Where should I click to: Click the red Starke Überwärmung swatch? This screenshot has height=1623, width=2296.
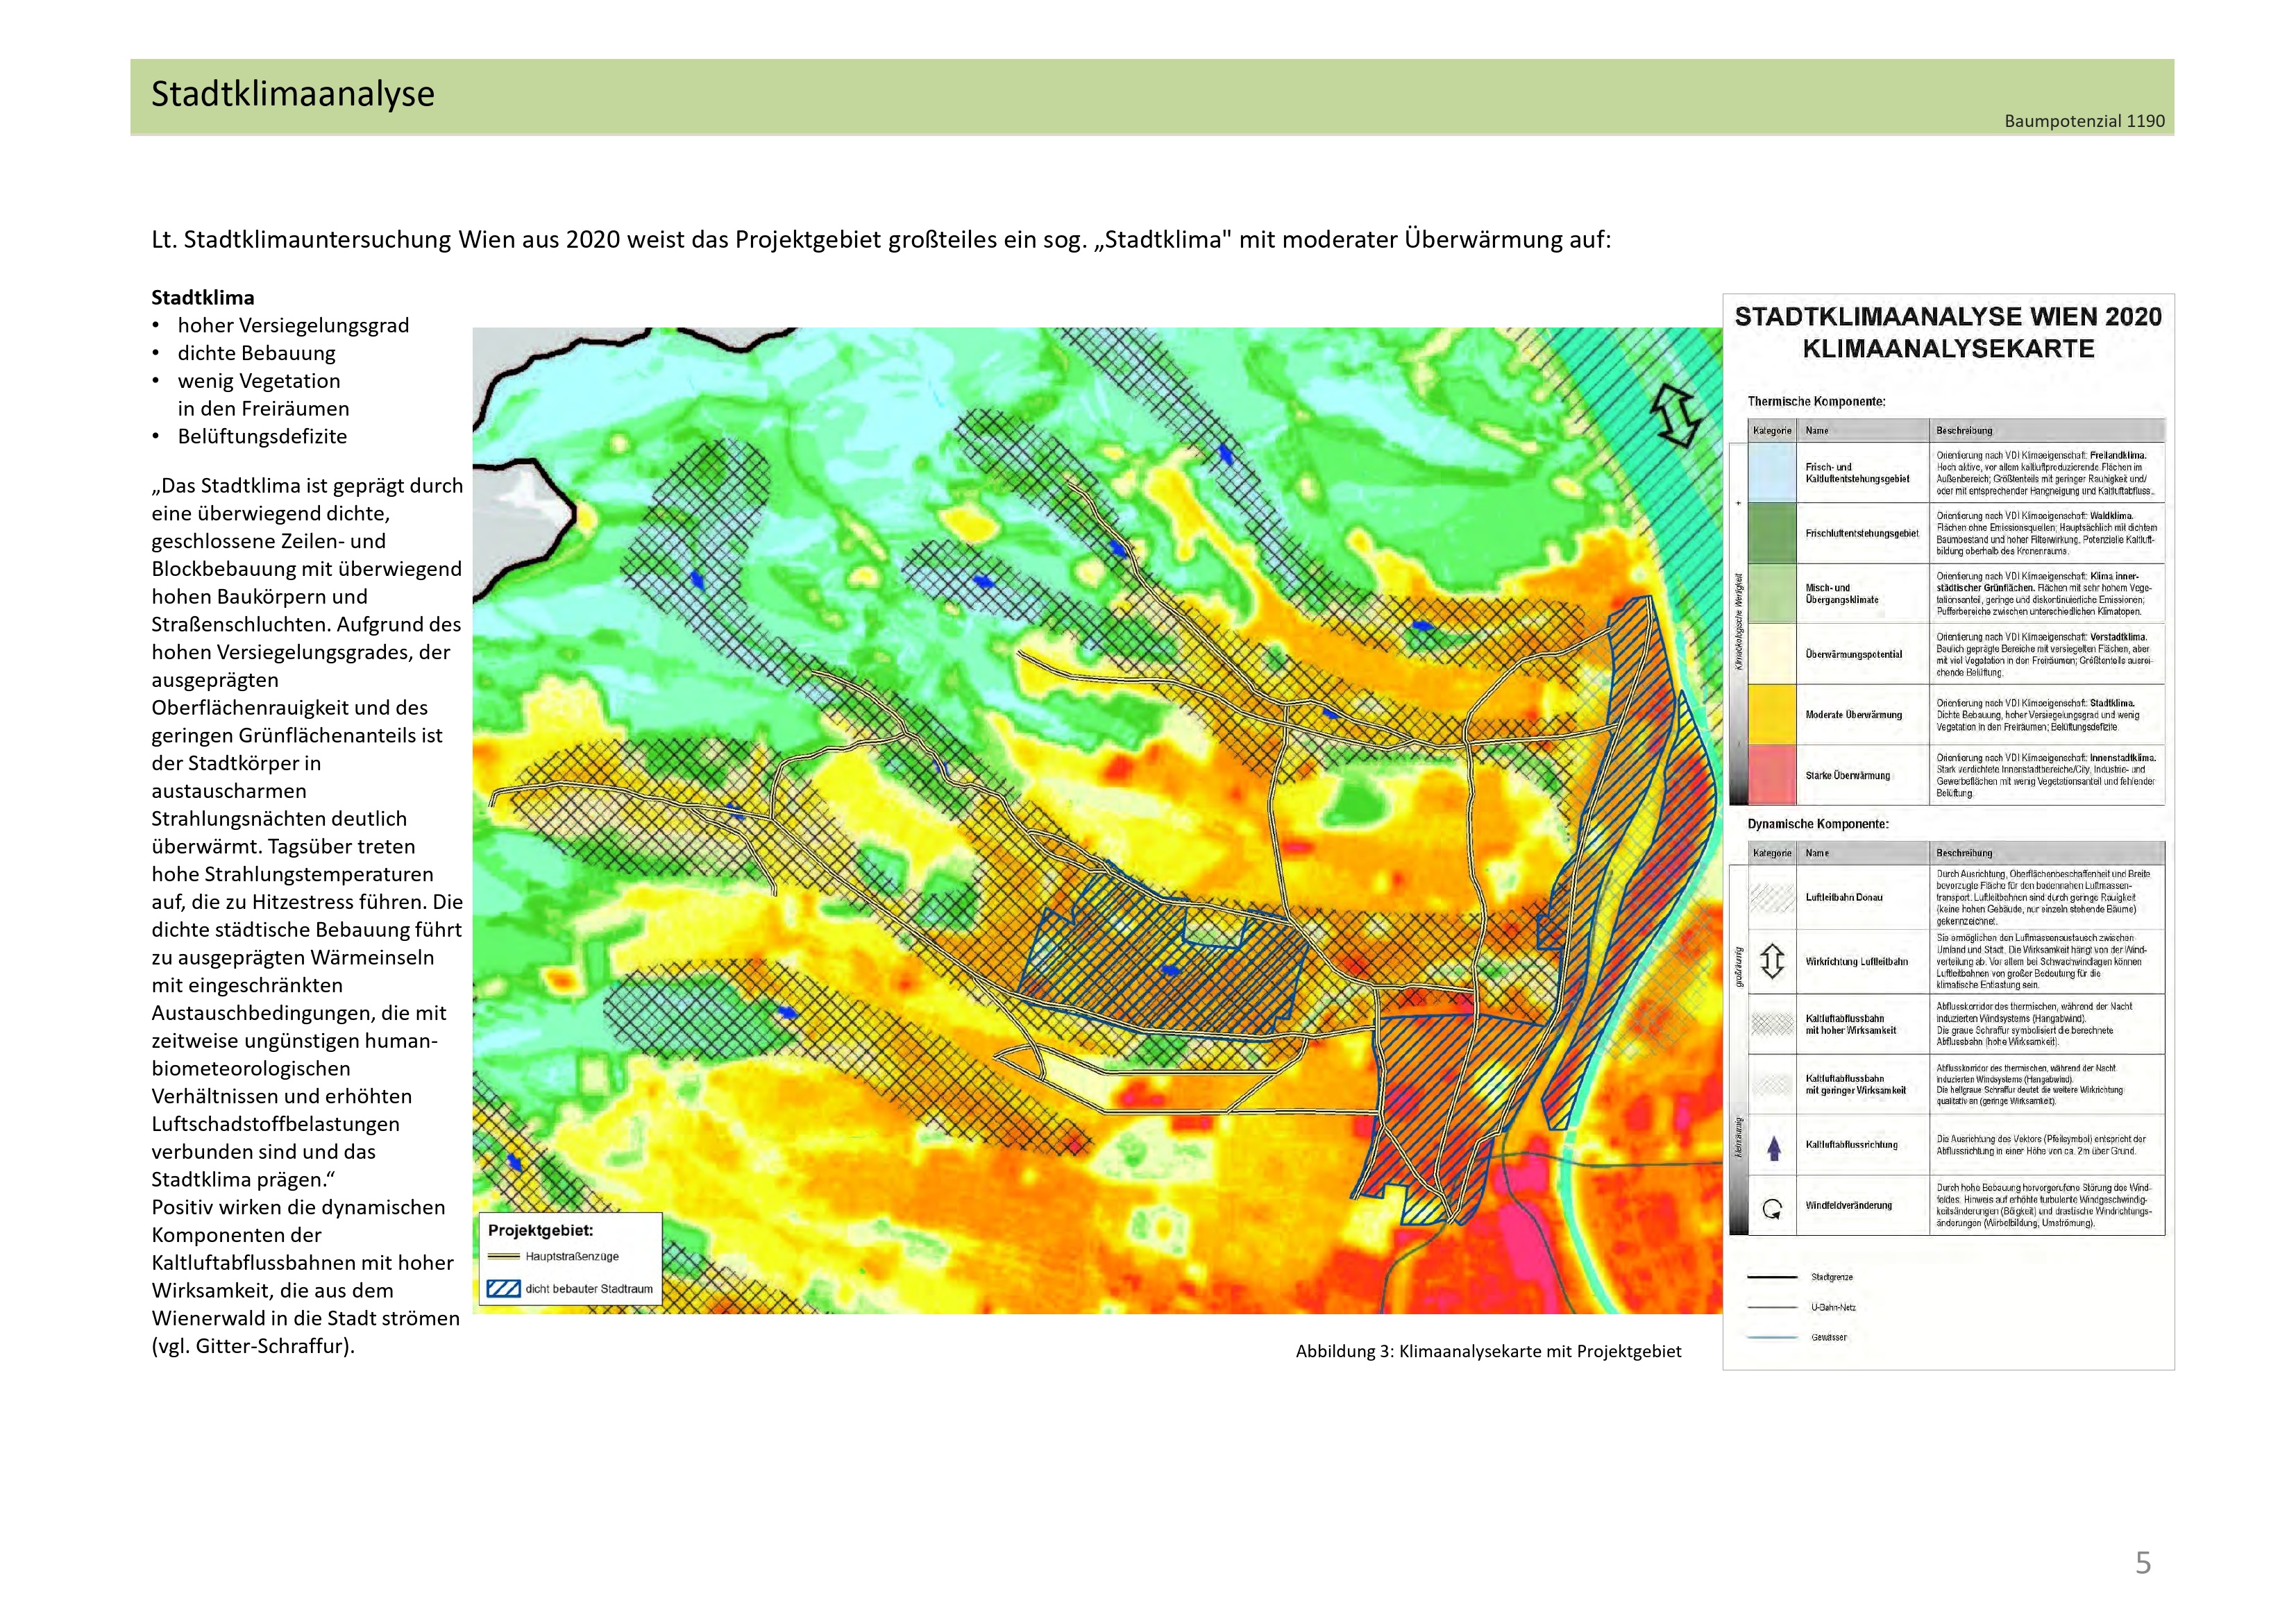pyautogui.click(x=1772, y=775)
